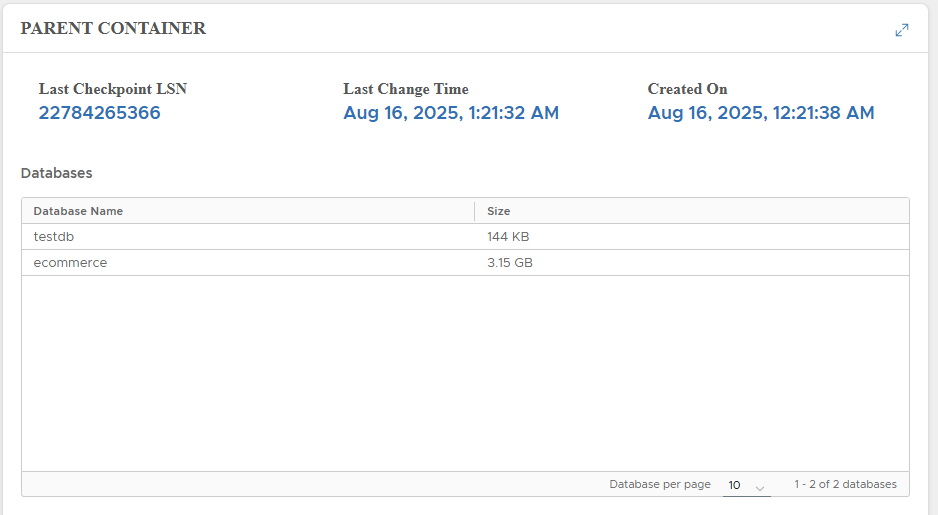The image size is (938, 515).
Task: Click the '1 - 2 of 2 databases' pagination text
Action: [x=845, y=484]
